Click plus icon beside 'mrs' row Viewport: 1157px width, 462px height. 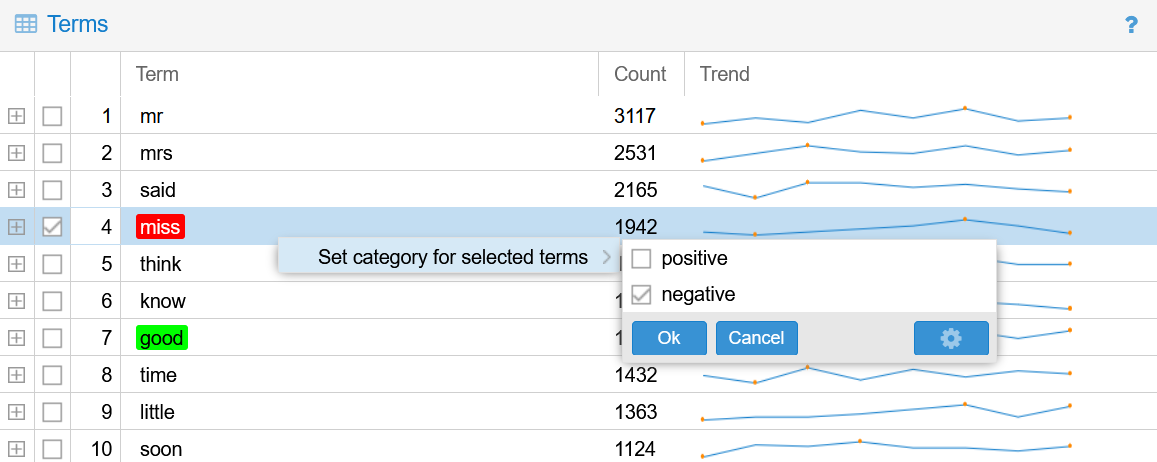(x=16, y=153)
